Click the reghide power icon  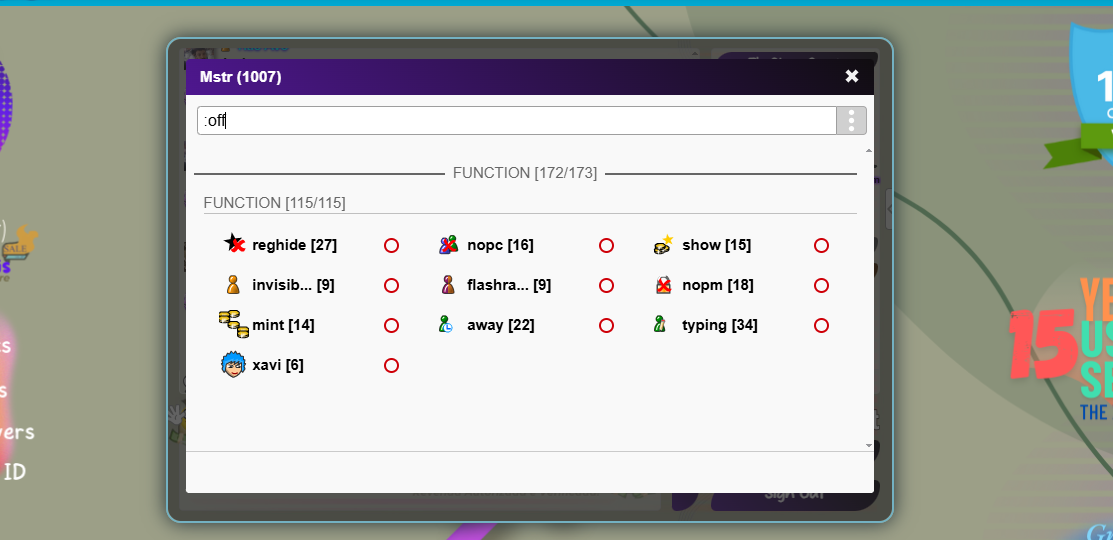point(234,244)
